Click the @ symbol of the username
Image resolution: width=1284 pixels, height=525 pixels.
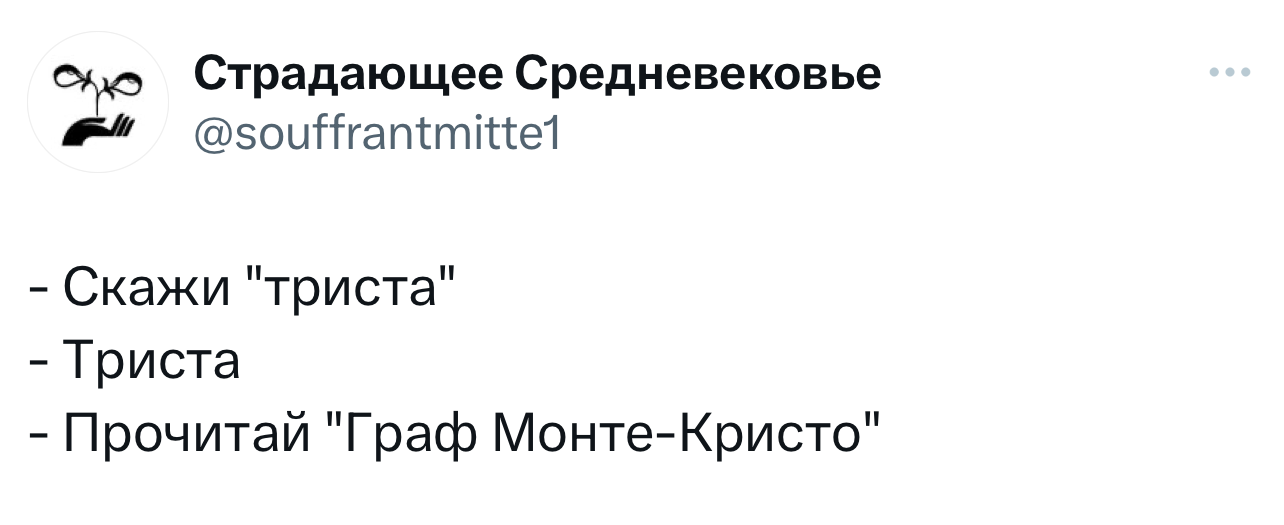click(x=212, y=130)
